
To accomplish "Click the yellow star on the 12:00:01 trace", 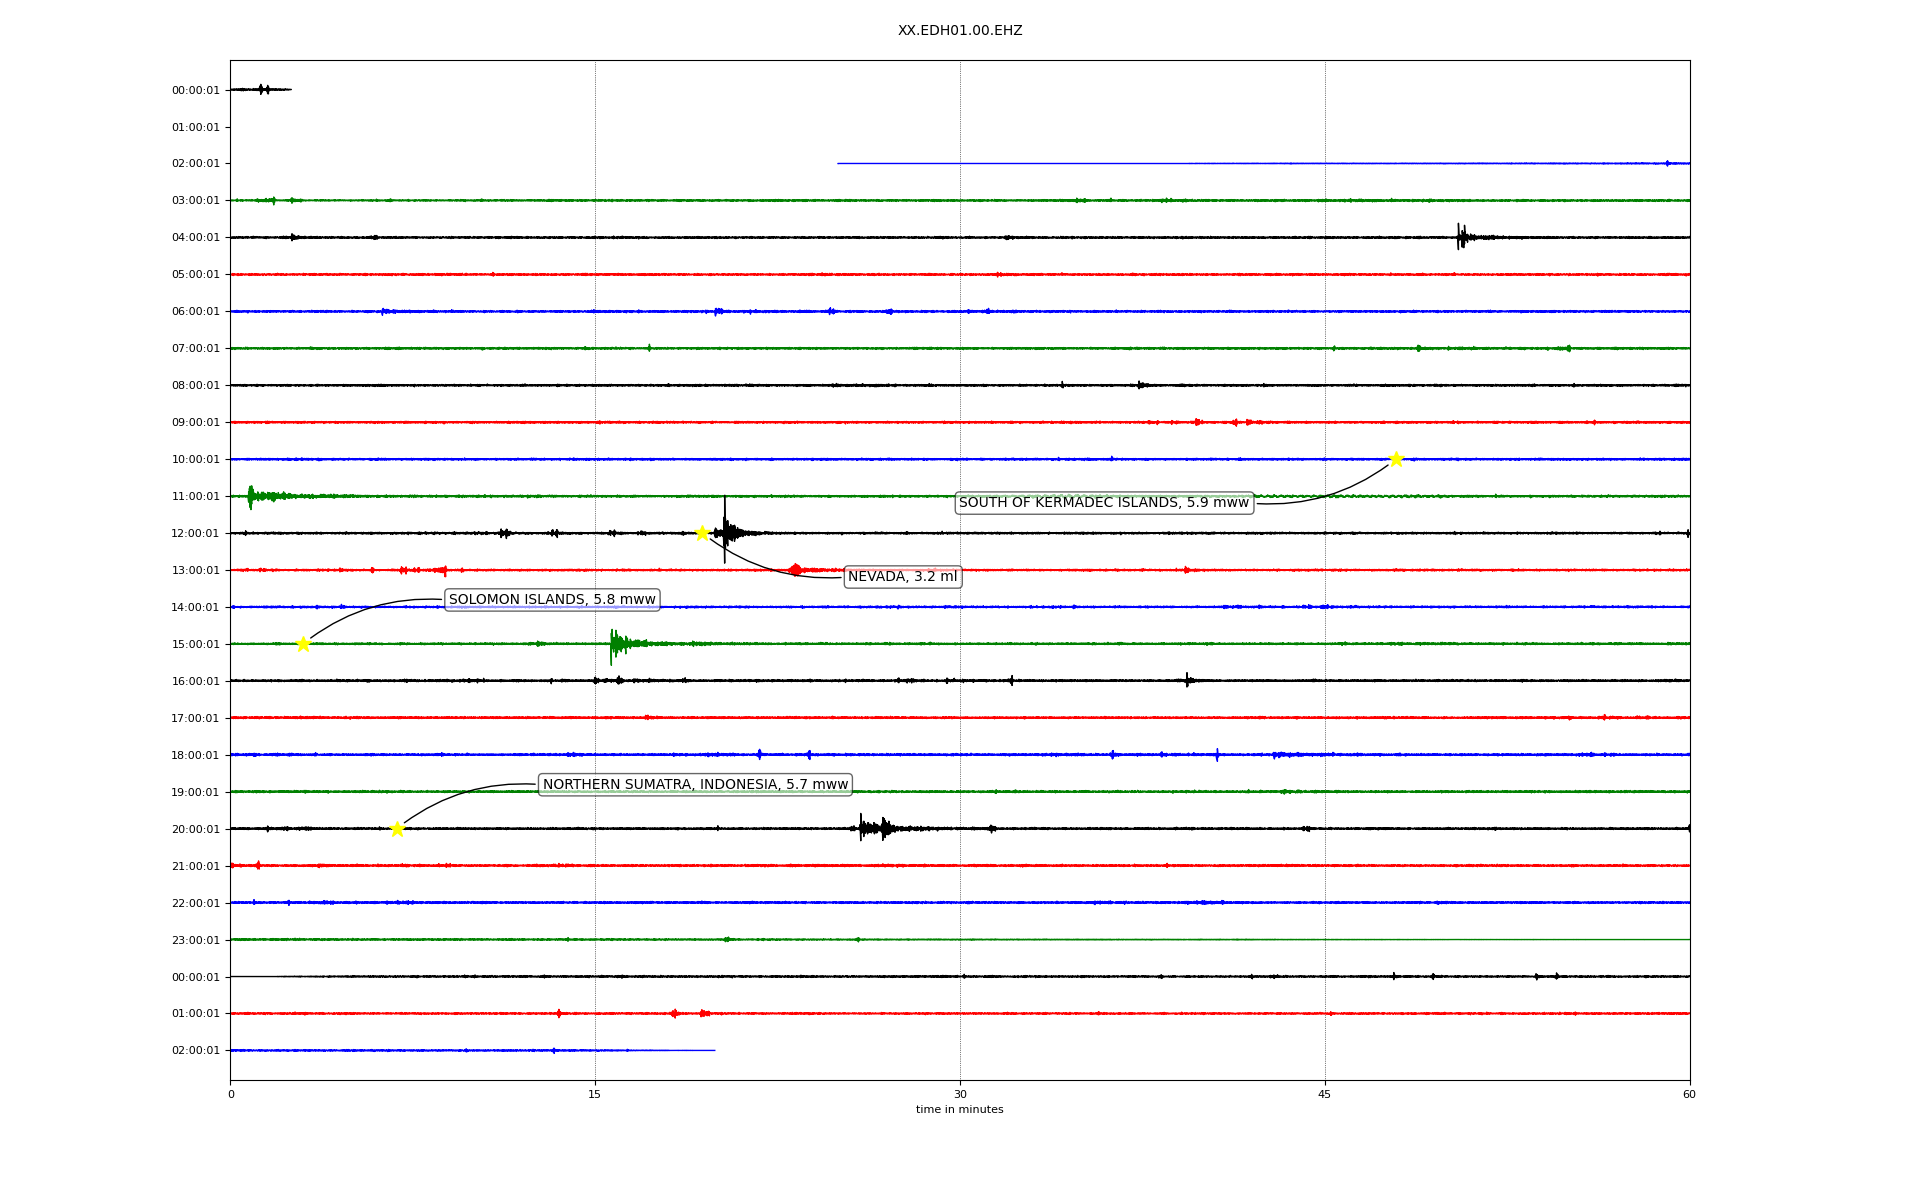I will click(x=702, y=533).
